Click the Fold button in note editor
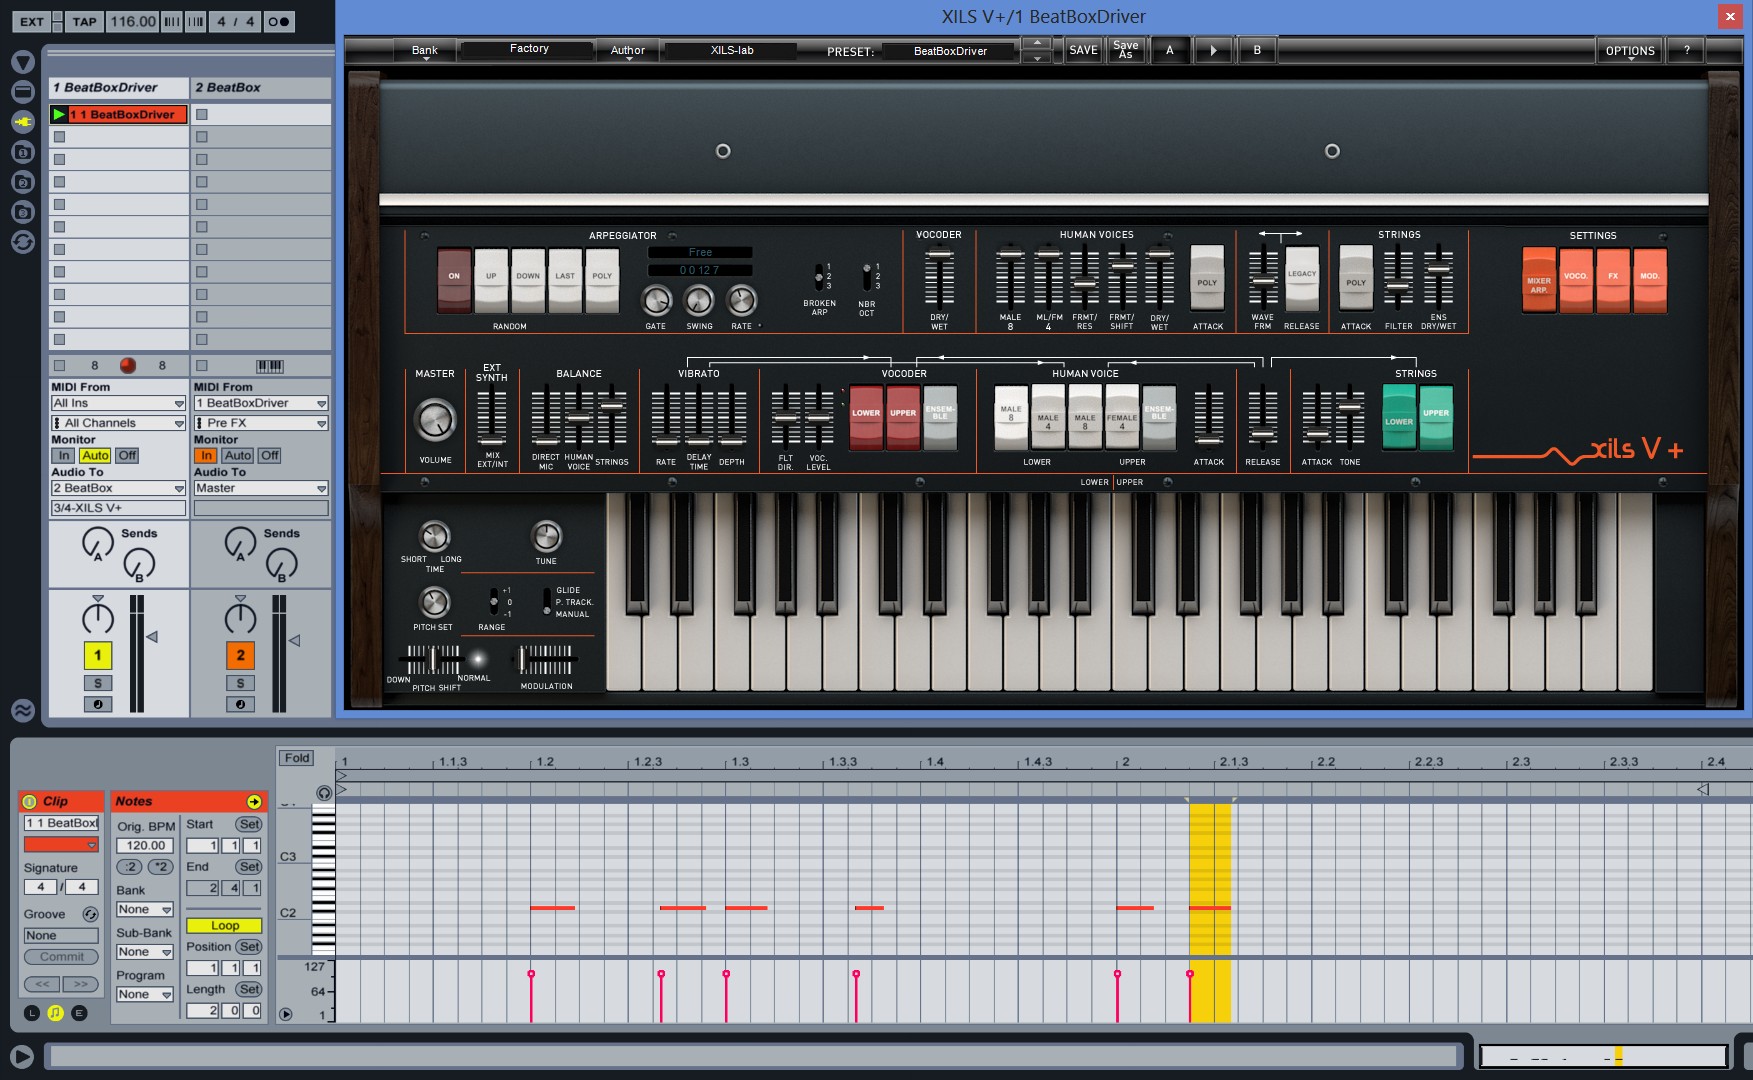Image resolution: width=1753 pixels, height=1080 pixels. pyautogui.click(x=297, y=758)
